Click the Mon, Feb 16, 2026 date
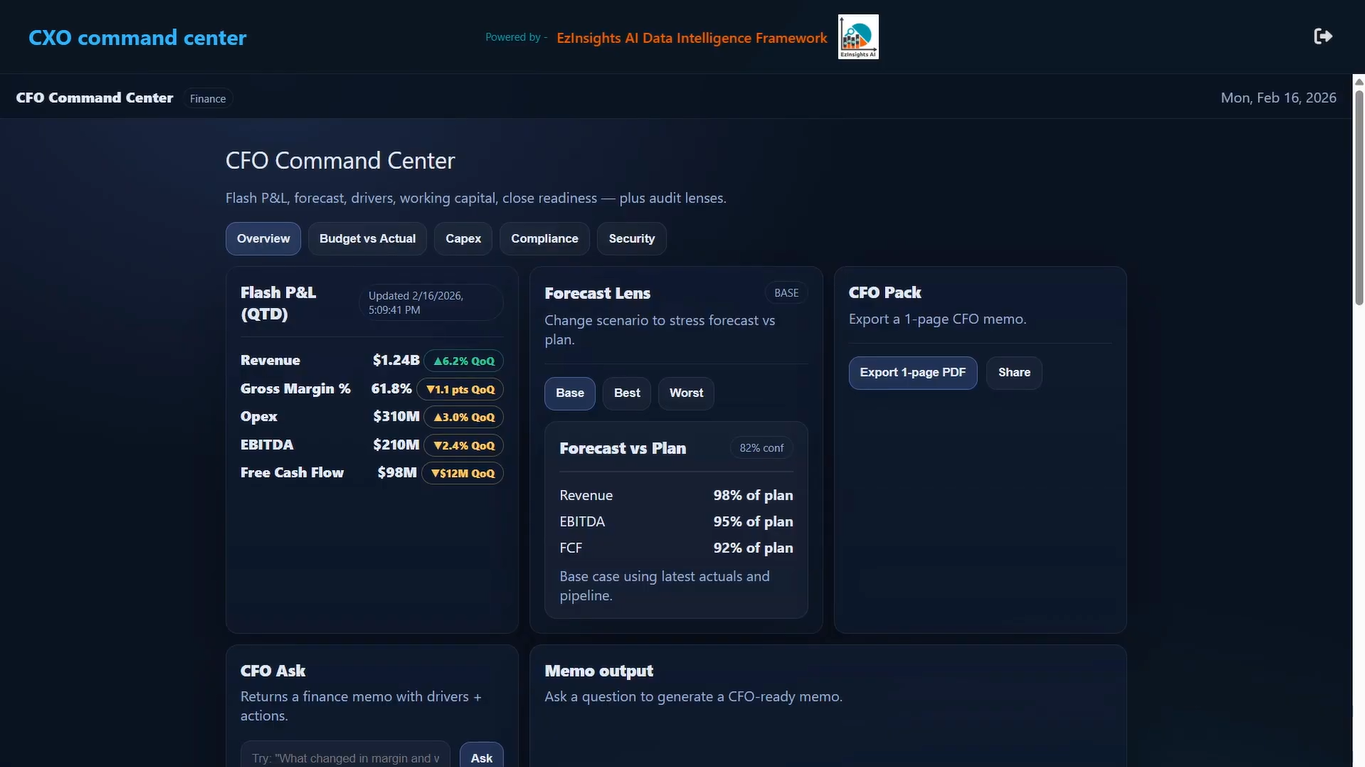 click(1279, 97)
